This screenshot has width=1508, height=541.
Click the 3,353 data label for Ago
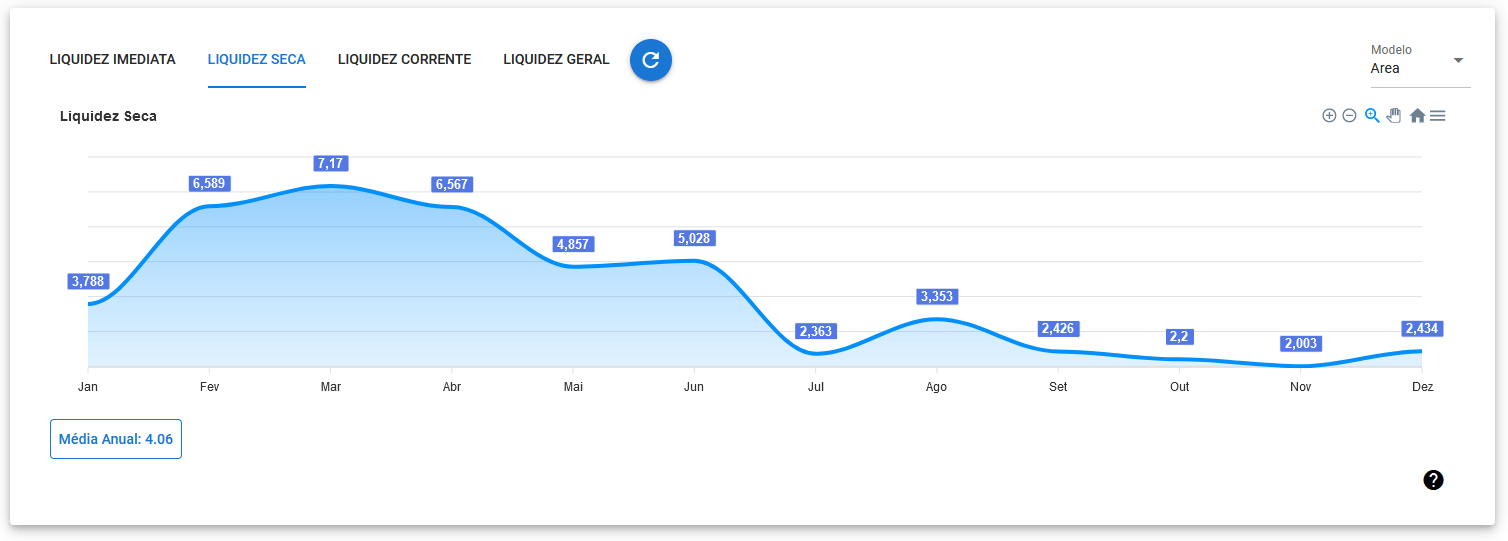937,297
